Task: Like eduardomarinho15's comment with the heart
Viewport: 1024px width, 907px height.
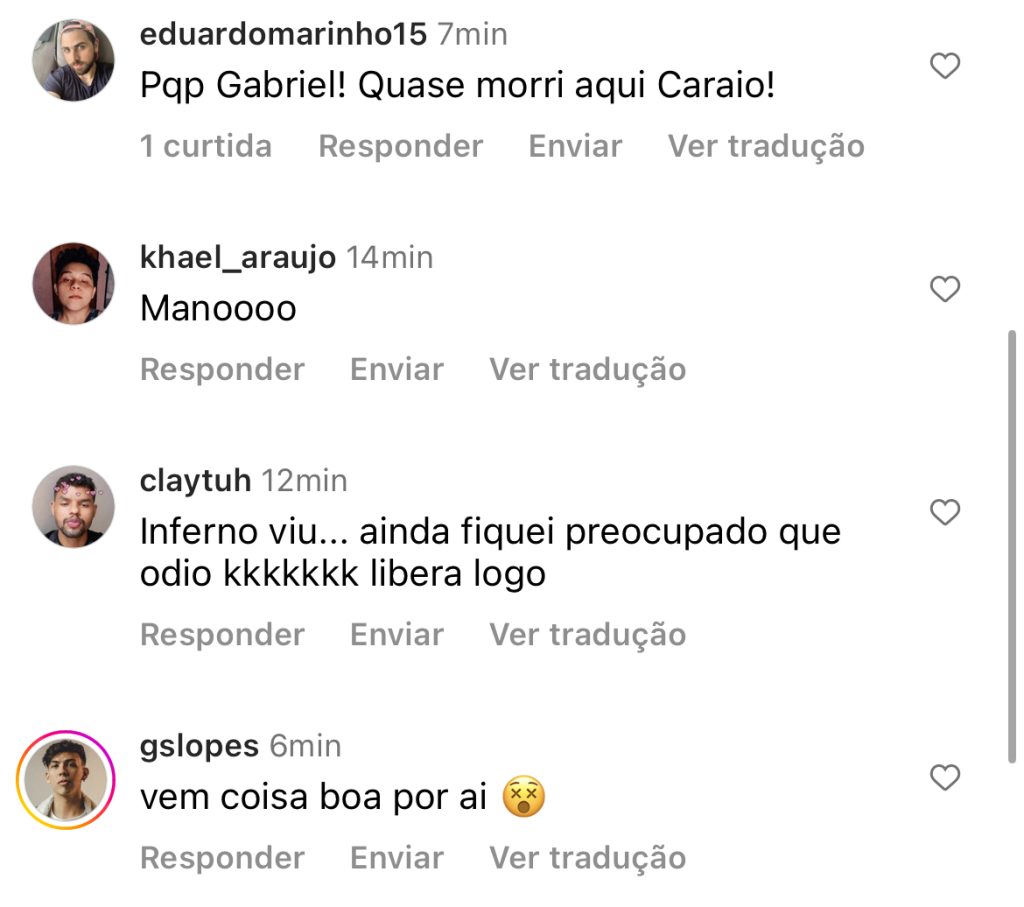Action: [944, 66]
